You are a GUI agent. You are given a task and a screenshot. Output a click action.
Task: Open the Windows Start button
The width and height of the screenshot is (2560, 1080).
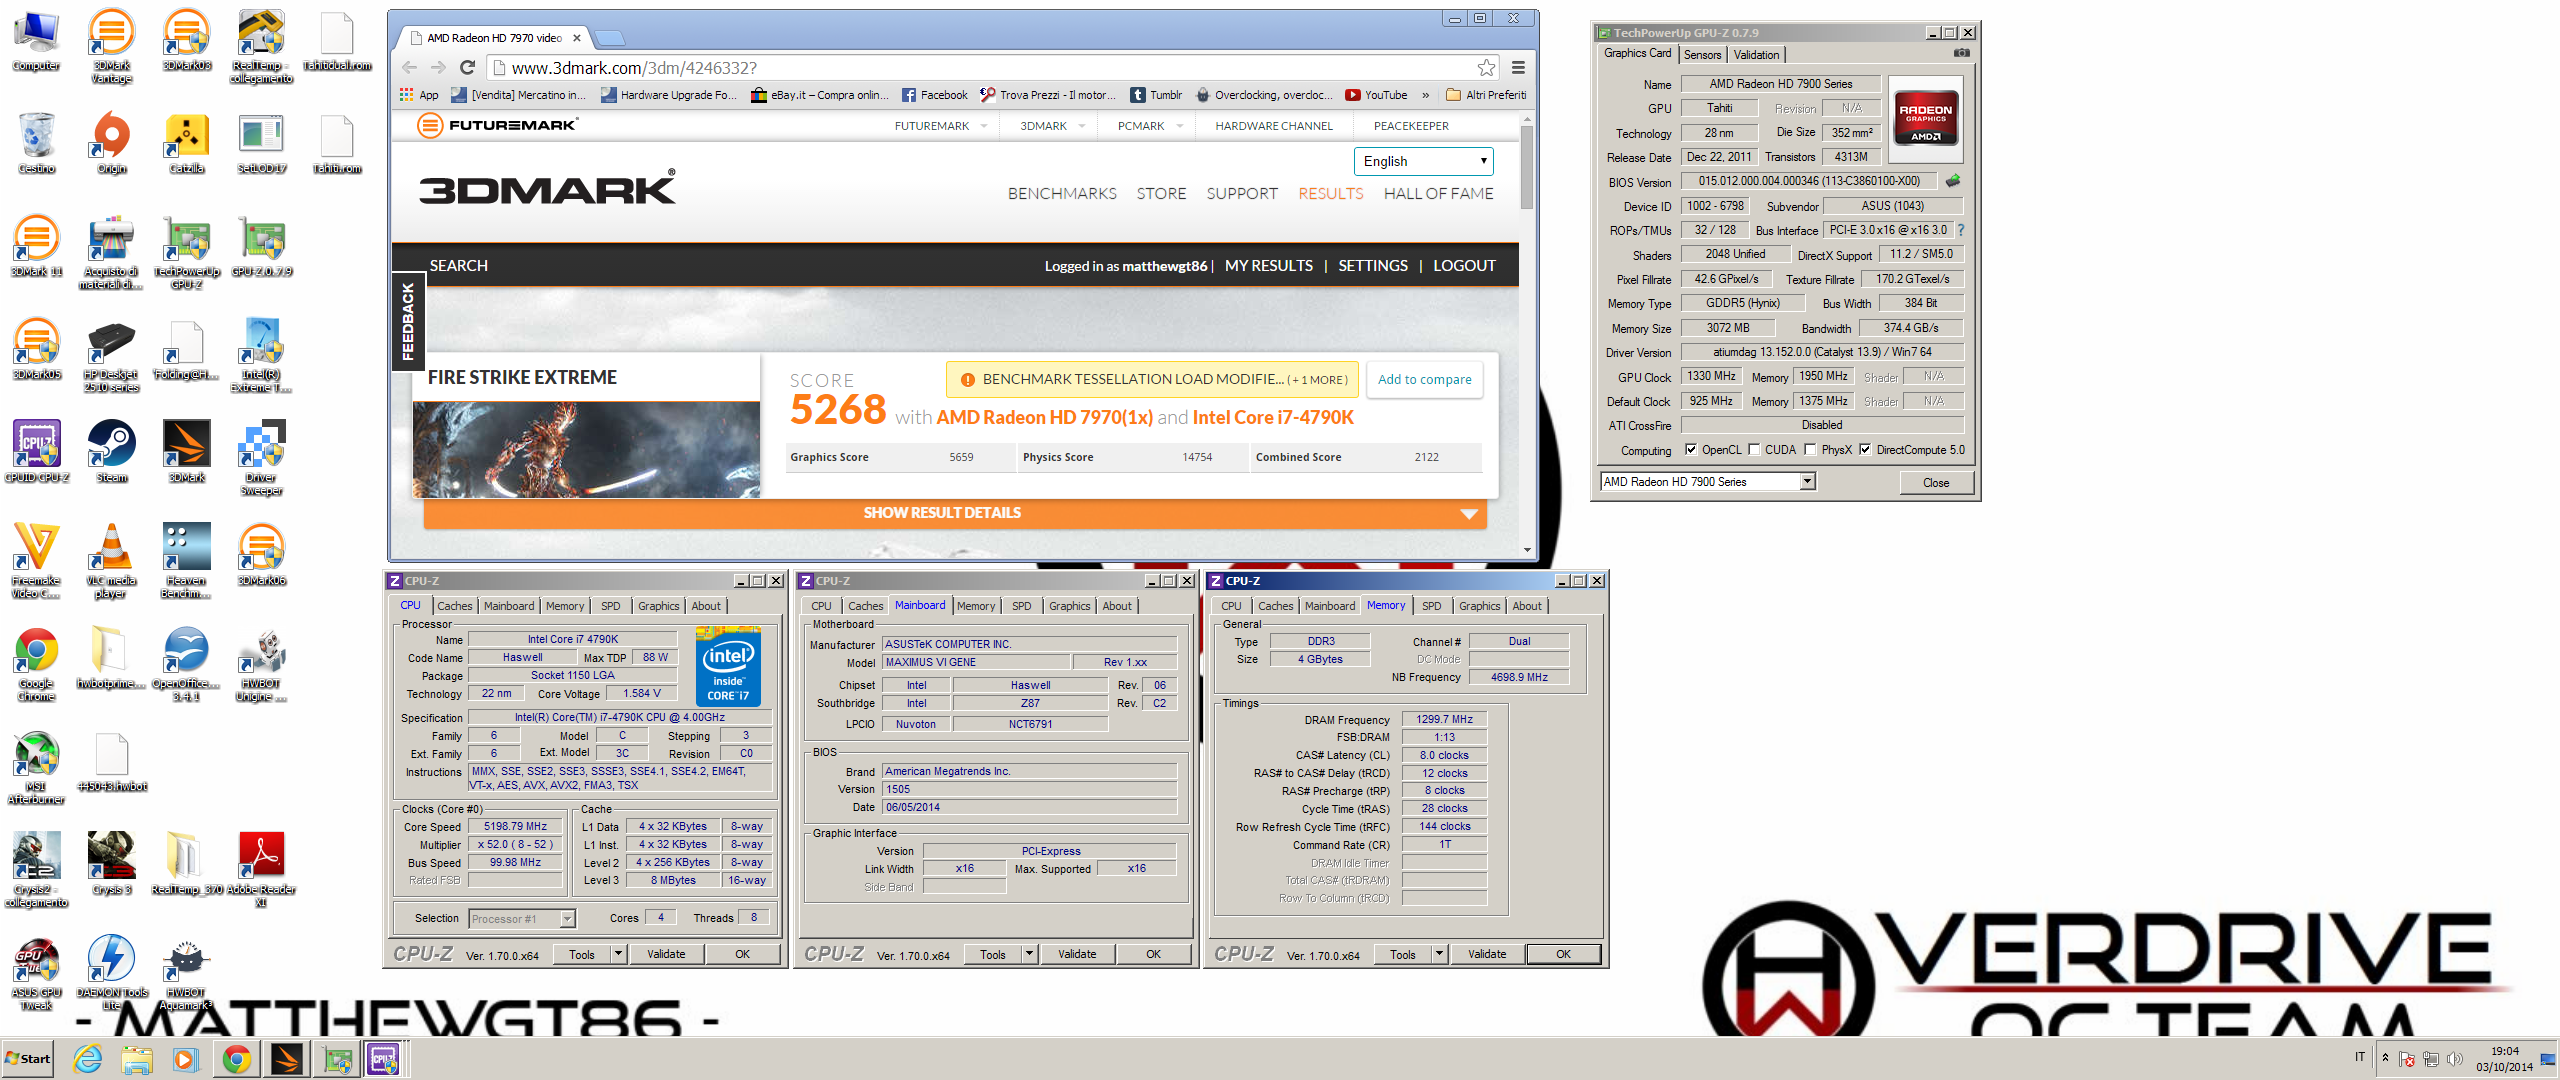[28, 1059]
